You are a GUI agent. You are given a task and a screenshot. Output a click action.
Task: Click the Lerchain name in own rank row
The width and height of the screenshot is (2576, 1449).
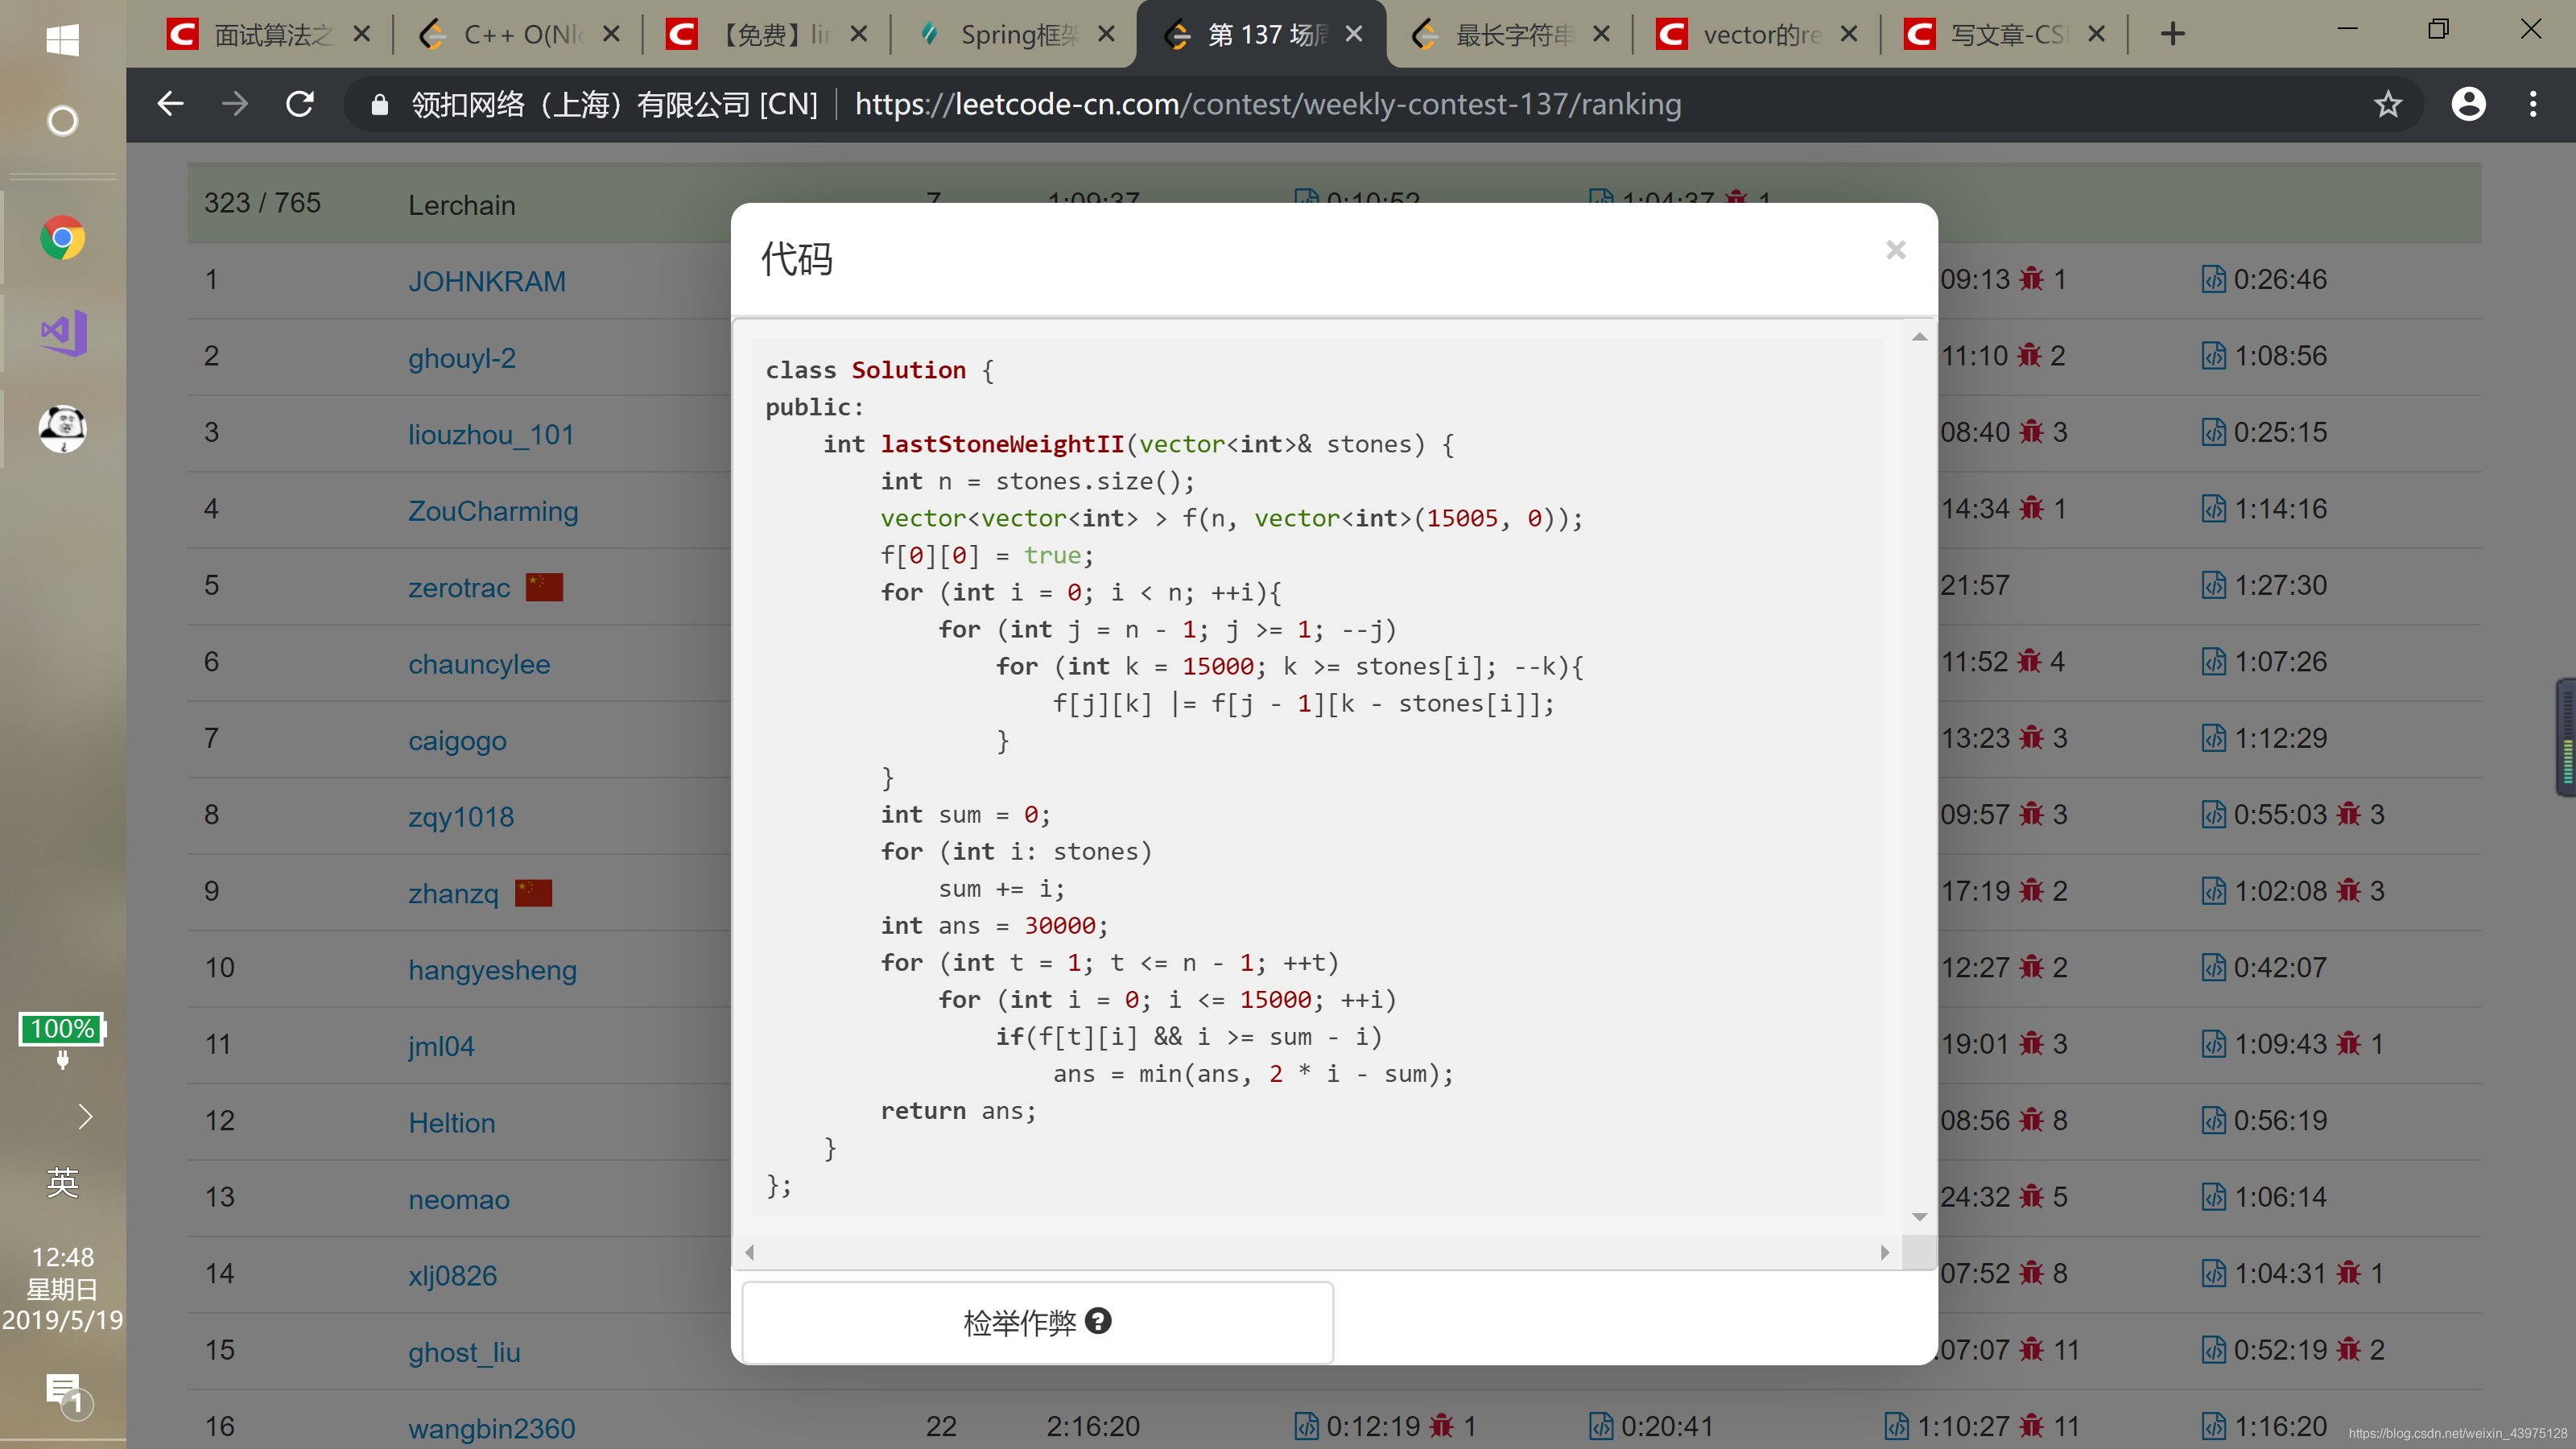coord(462,205)
